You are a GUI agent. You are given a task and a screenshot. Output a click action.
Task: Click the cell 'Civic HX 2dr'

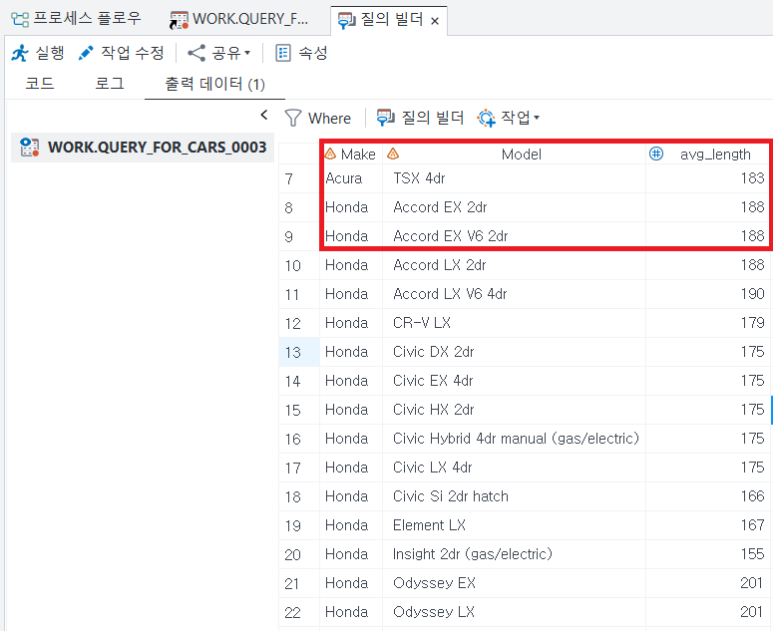514,410
